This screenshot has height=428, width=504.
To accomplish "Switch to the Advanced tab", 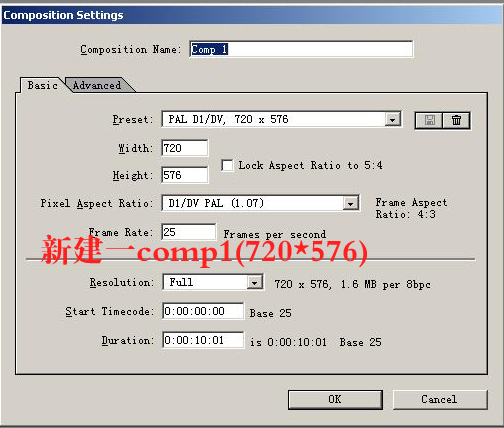I will point(97,85).
